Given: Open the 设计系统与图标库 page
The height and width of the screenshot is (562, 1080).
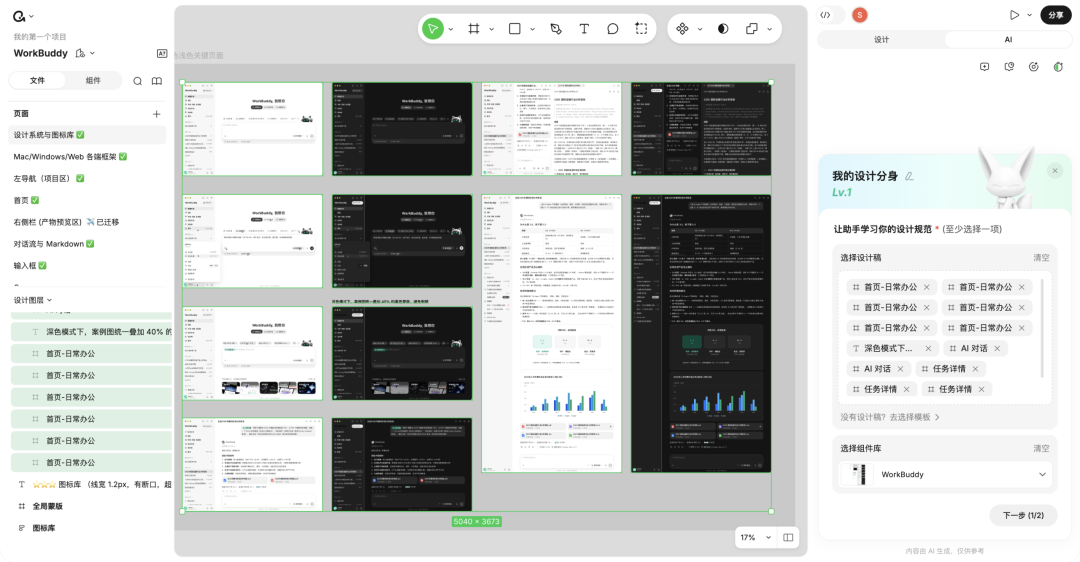Looking at the screenshot, I should [87, 135].
